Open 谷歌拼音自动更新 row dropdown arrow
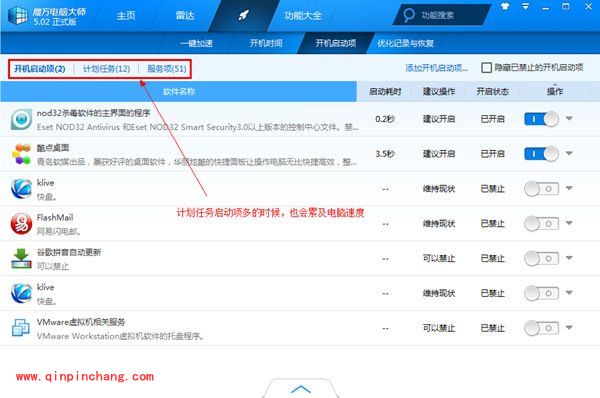This screenshot has width=600, height=398. 569,258
